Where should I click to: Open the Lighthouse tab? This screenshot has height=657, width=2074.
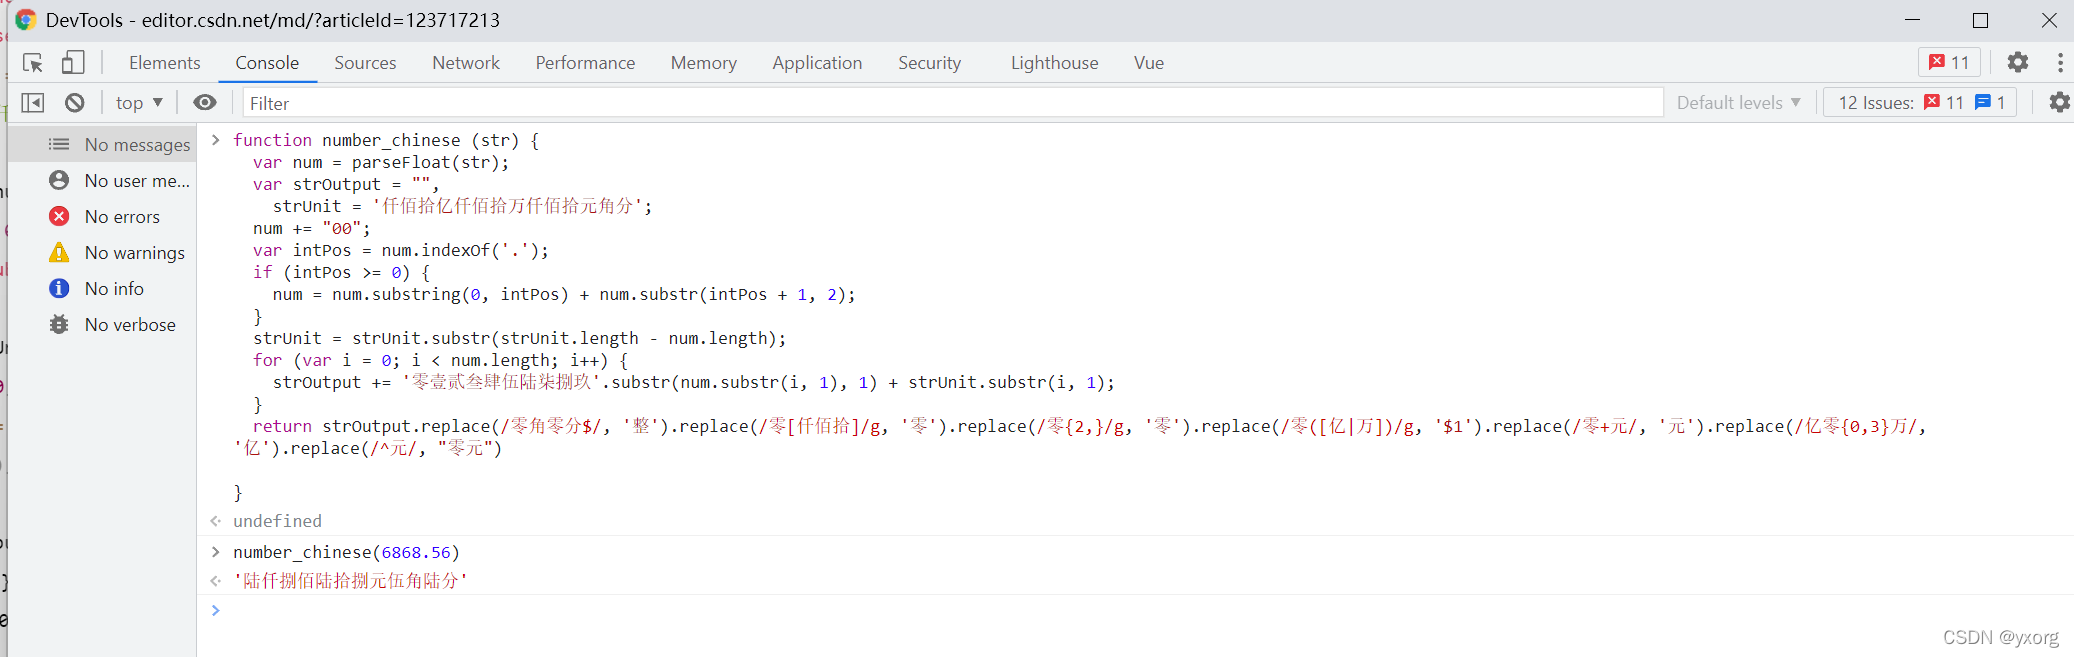pos(1054,63)
